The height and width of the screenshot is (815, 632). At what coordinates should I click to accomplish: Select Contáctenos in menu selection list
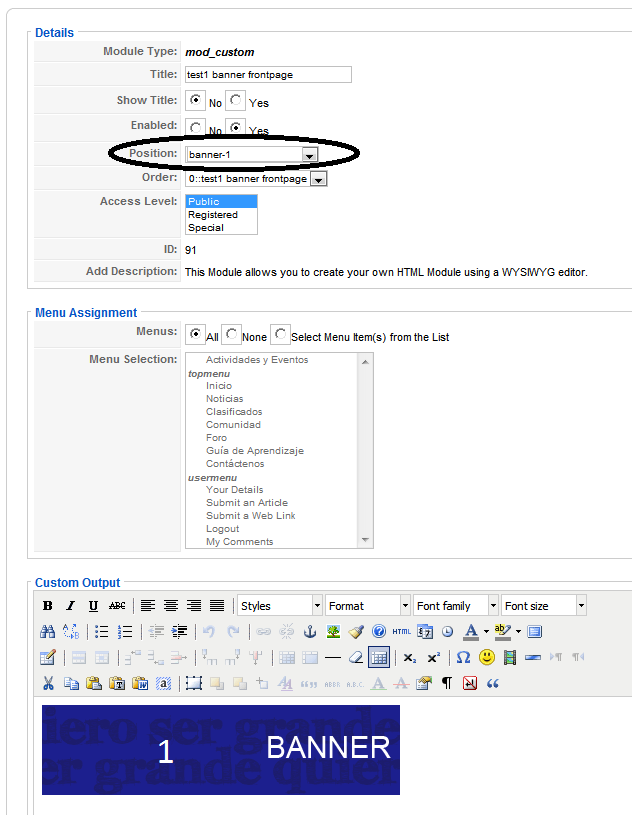tap(235, 464)
